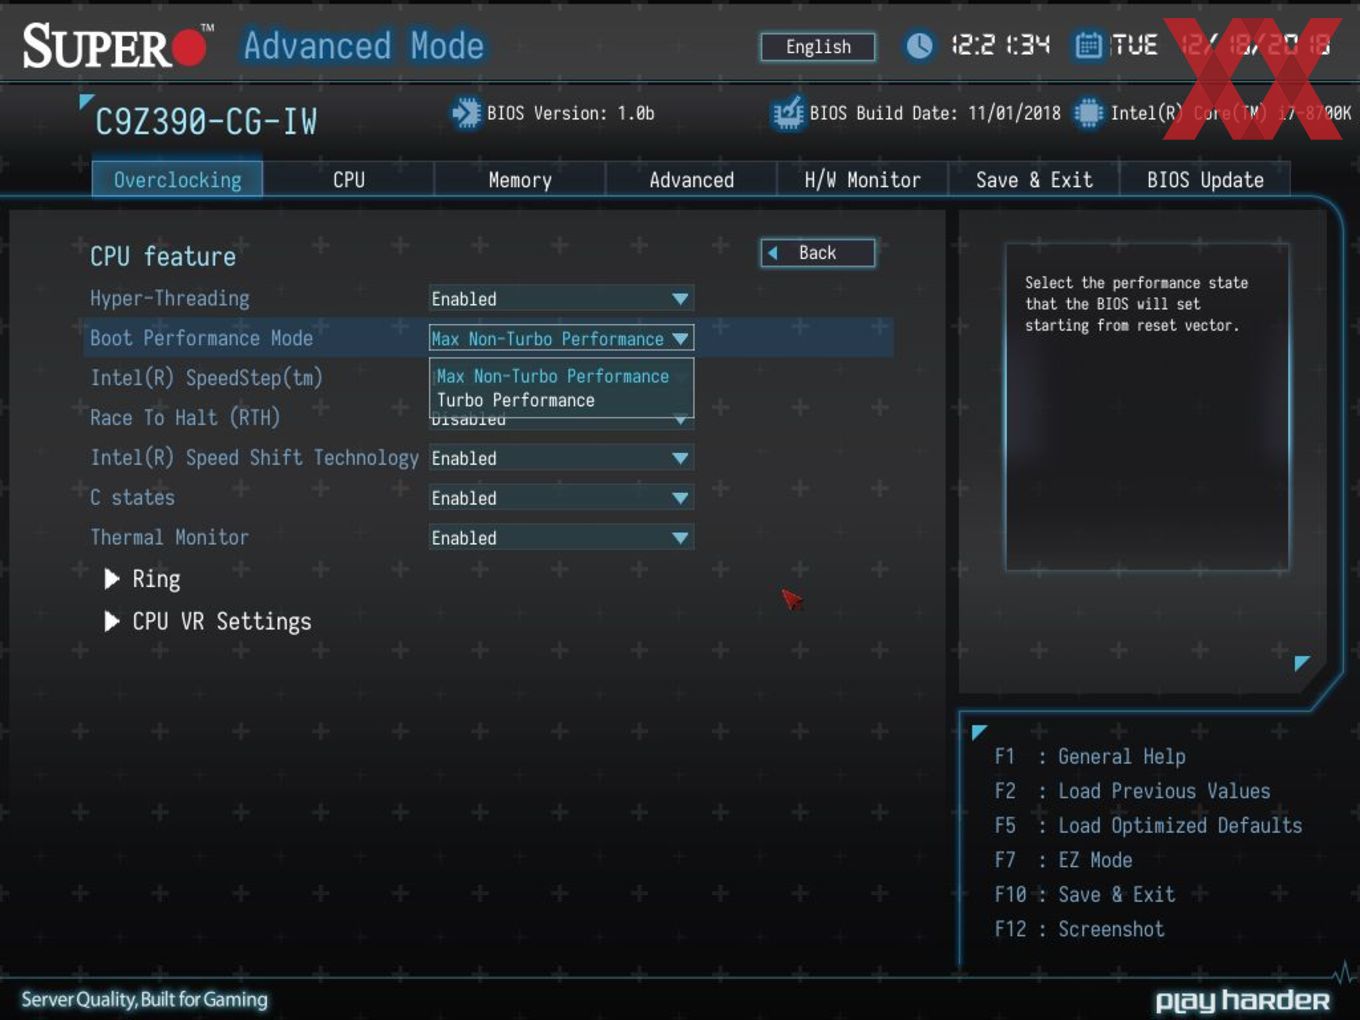Click the help description text panel
Viewport: 1360px width, 1020px height.
1147,407
